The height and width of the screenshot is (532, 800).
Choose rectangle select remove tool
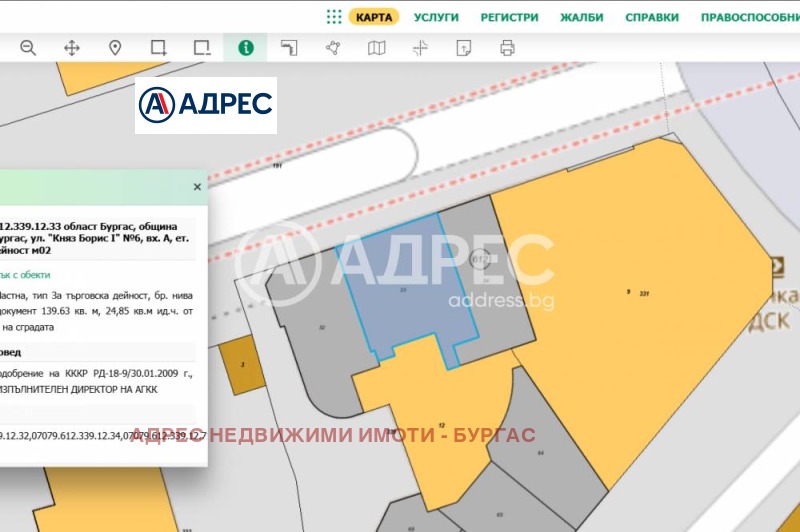pyautogui.click(x=202, y=48)
